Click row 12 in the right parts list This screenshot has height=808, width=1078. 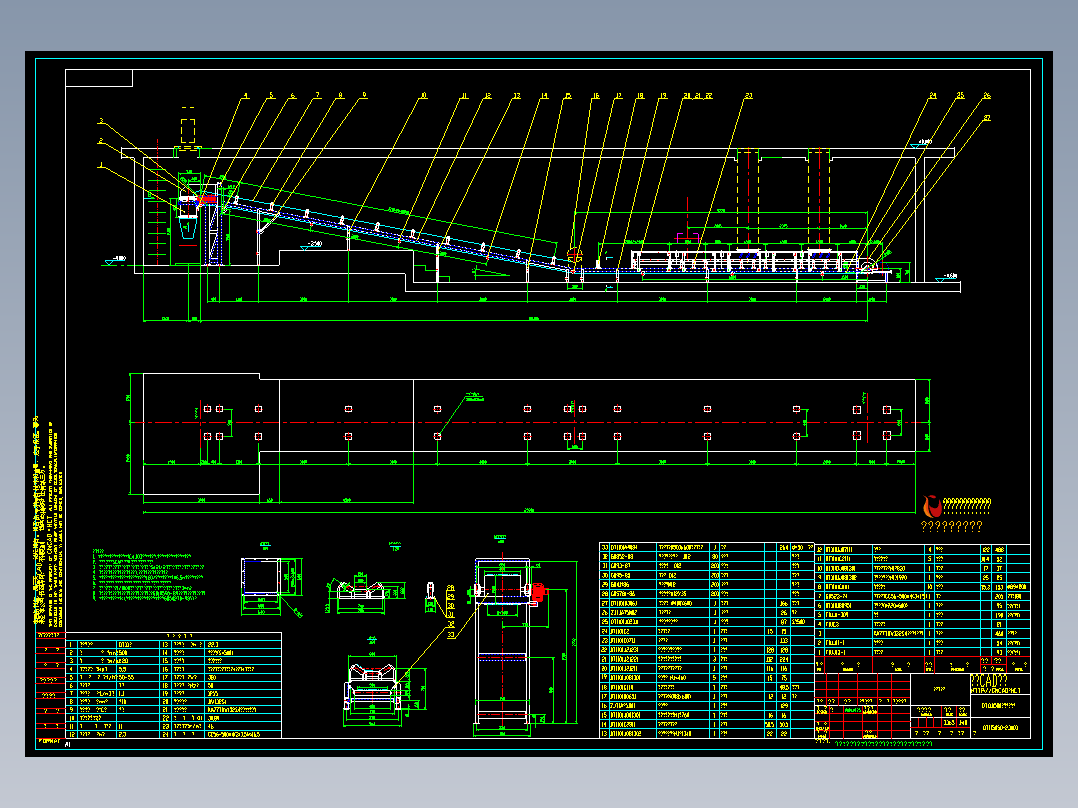(923, 549)
